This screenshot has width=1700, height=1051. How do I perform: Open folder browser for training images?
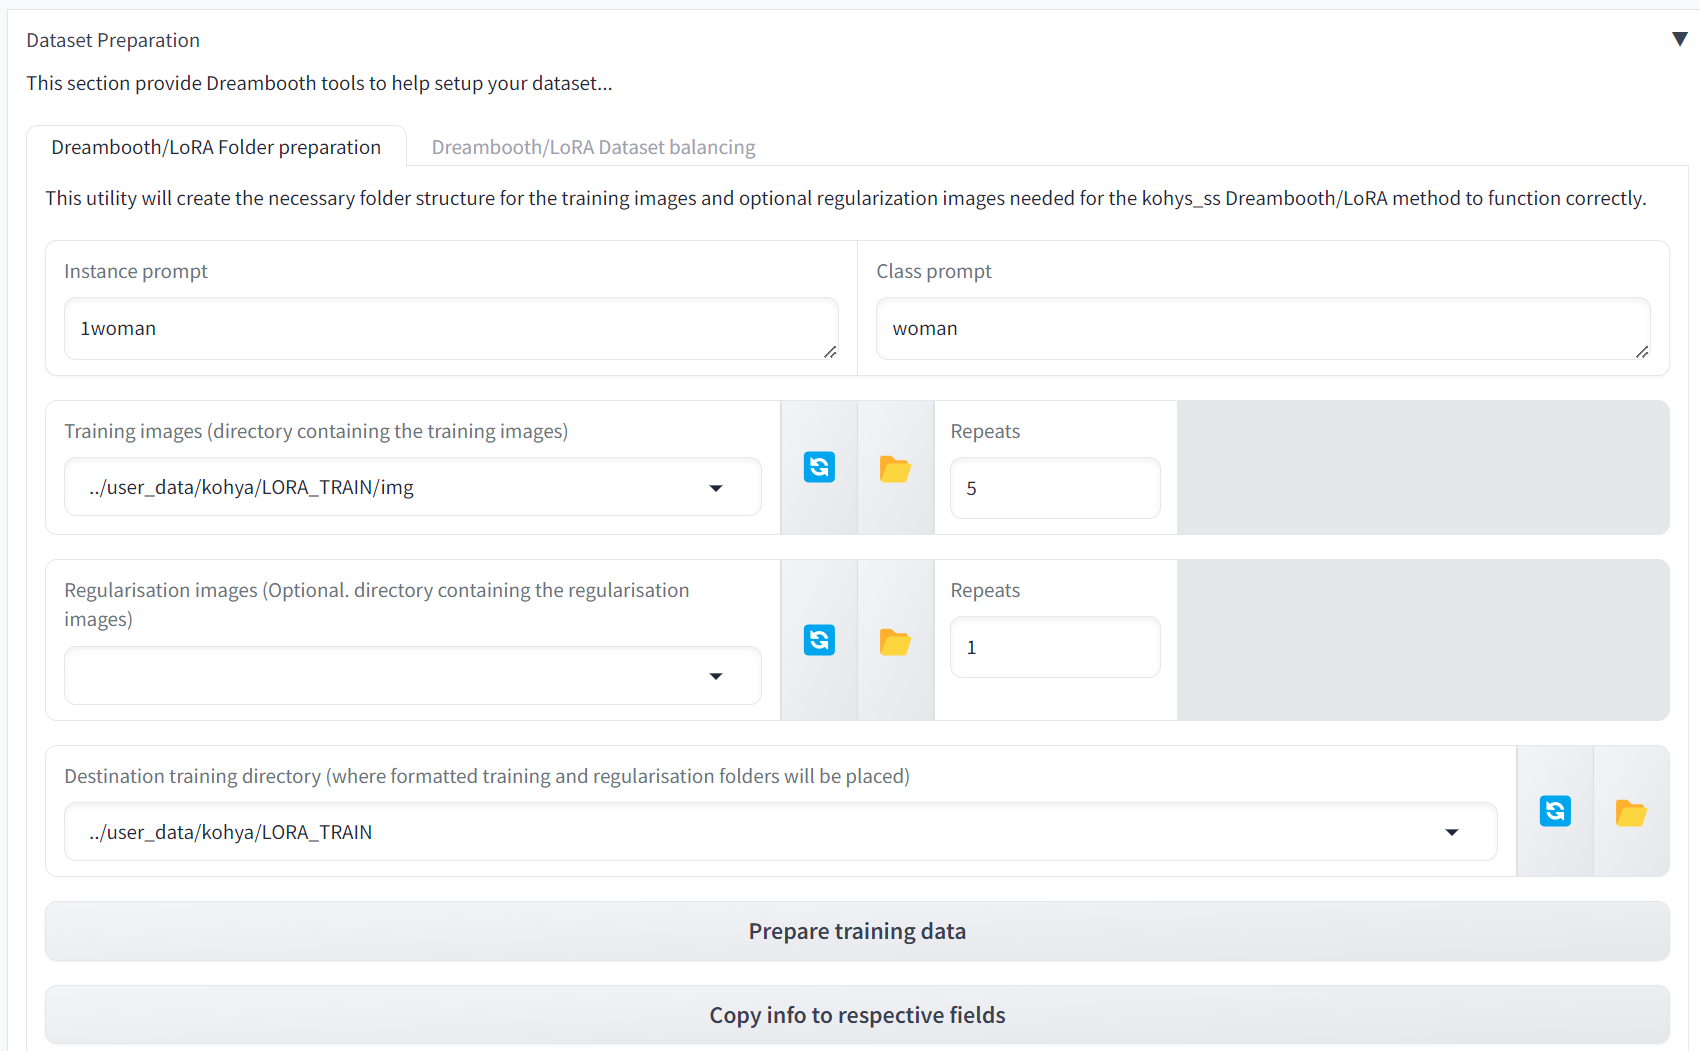point(895,467)
